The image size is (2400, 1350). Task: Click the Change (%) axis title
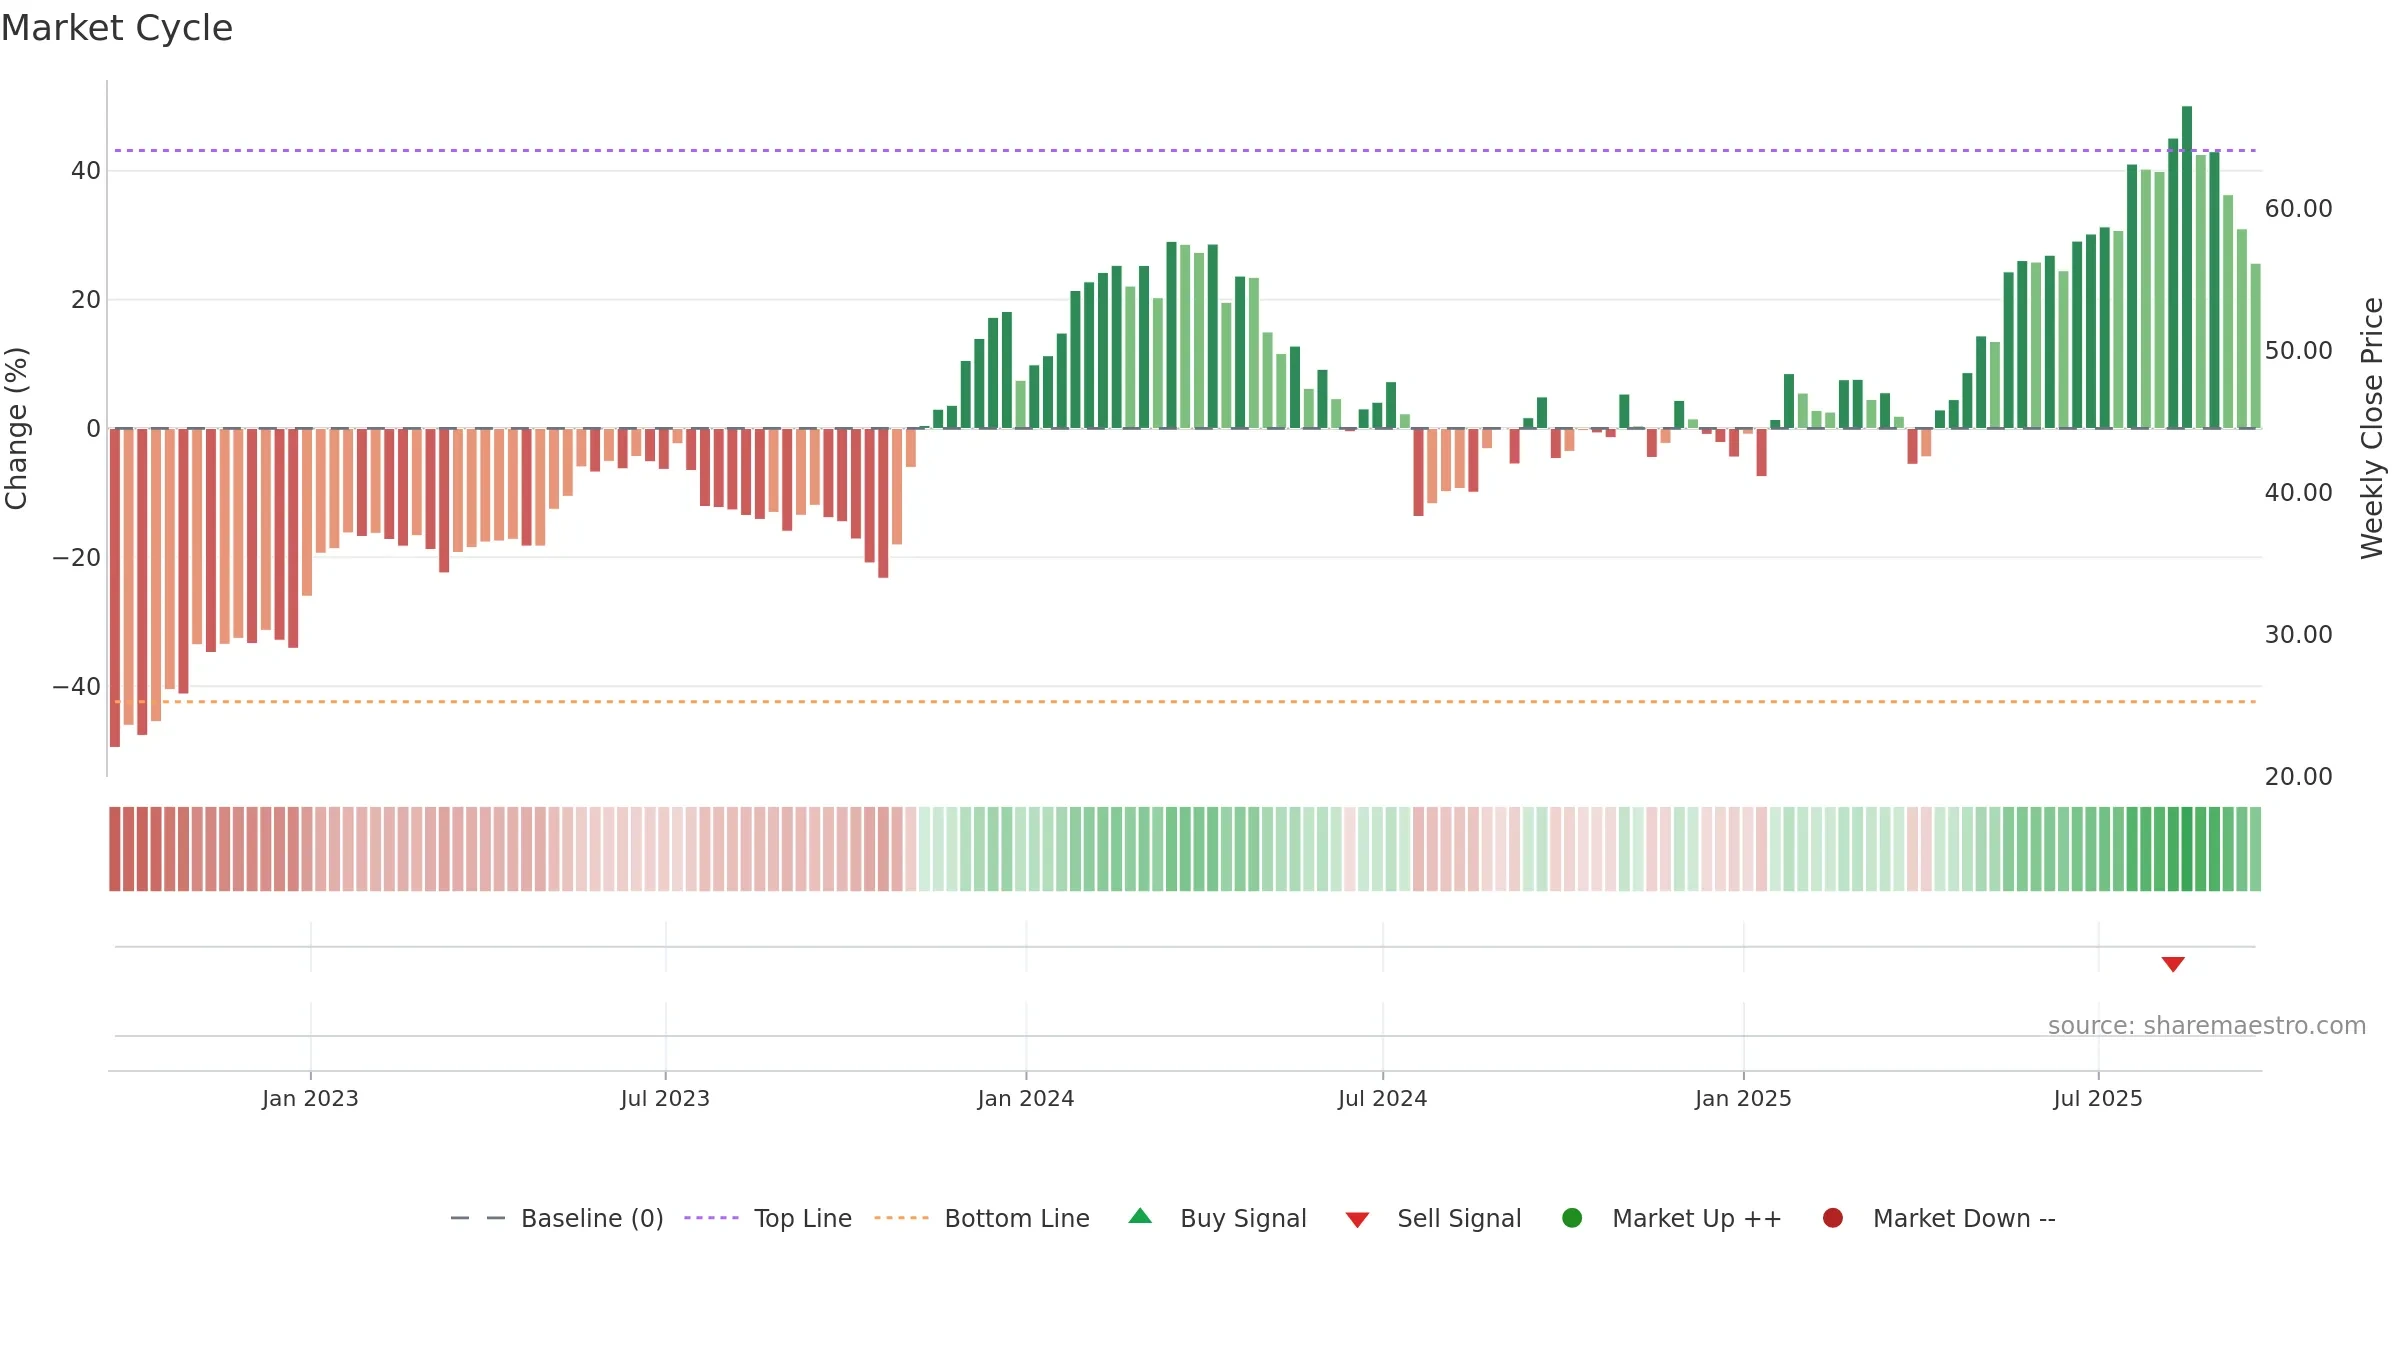(16, 428)
